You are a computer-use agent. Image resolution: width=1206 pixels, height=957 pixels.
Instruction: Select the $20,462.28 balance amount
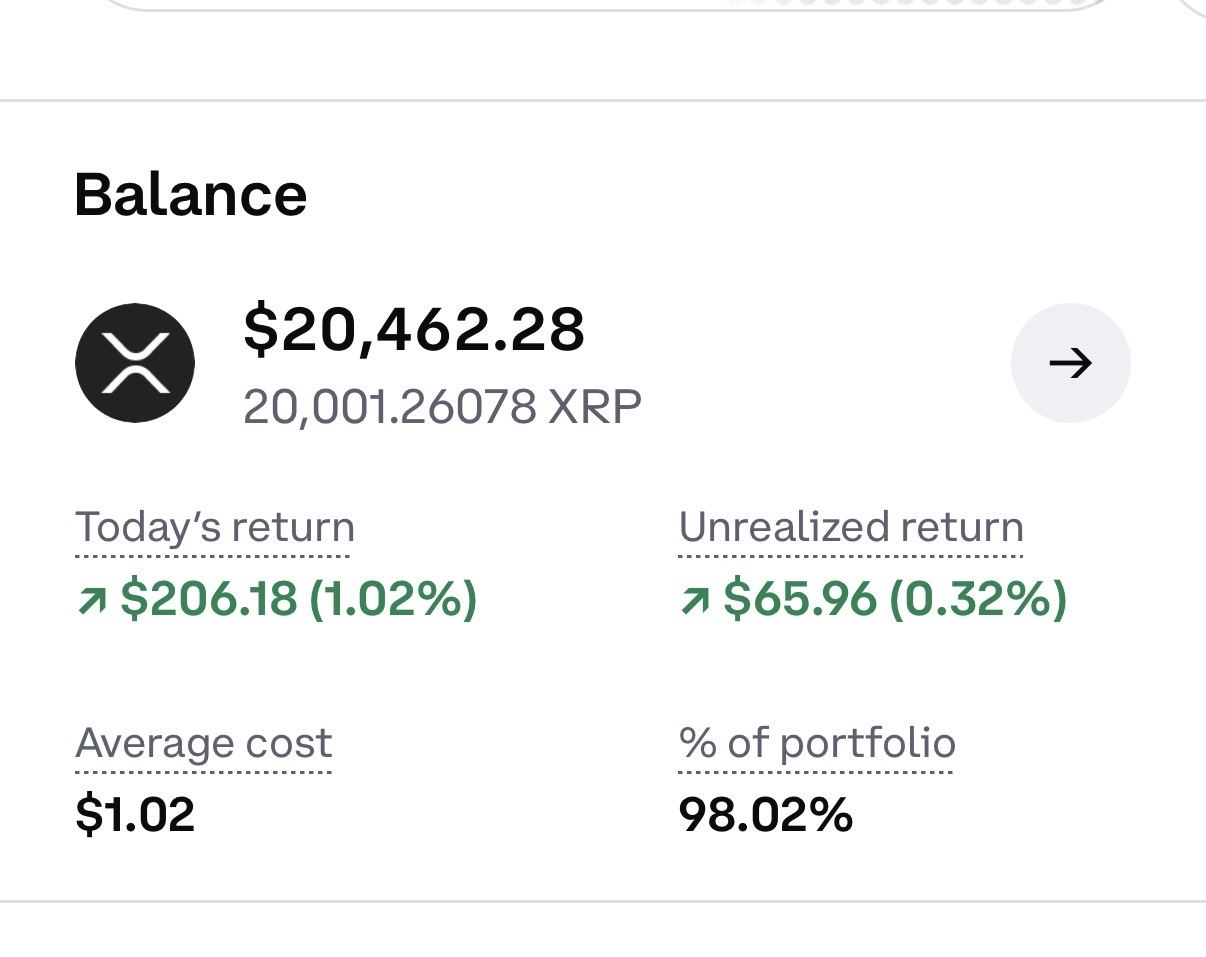[x=414, y=330]
